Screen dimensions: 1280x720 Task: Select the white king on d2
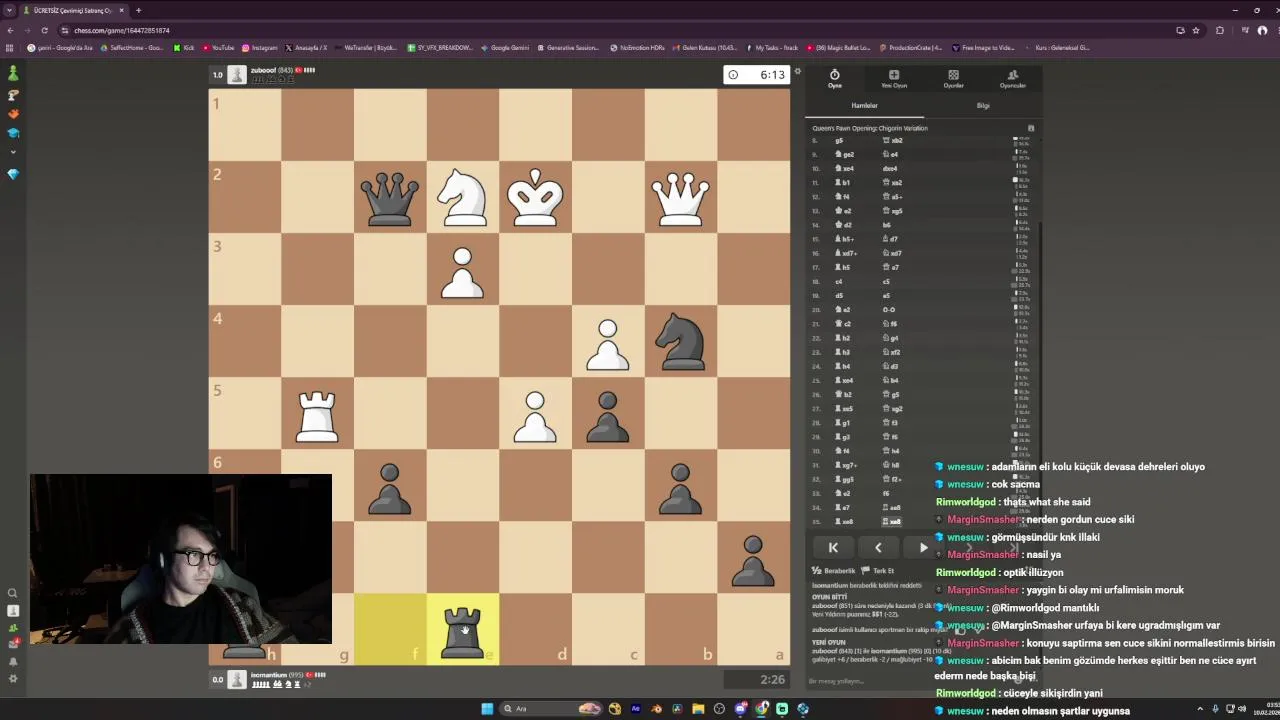(536, 197)
